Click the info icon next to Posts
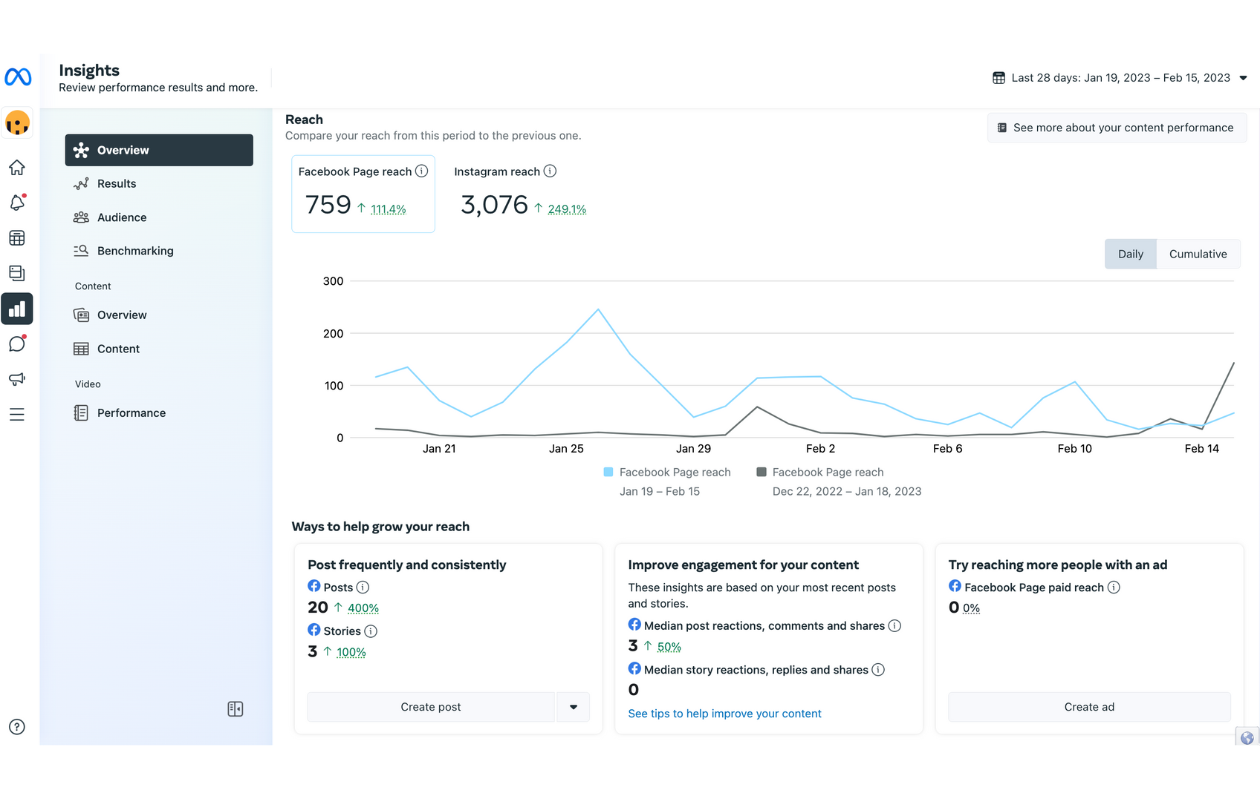This screenshot has height=800, width=1260. [x=363, y=588]
